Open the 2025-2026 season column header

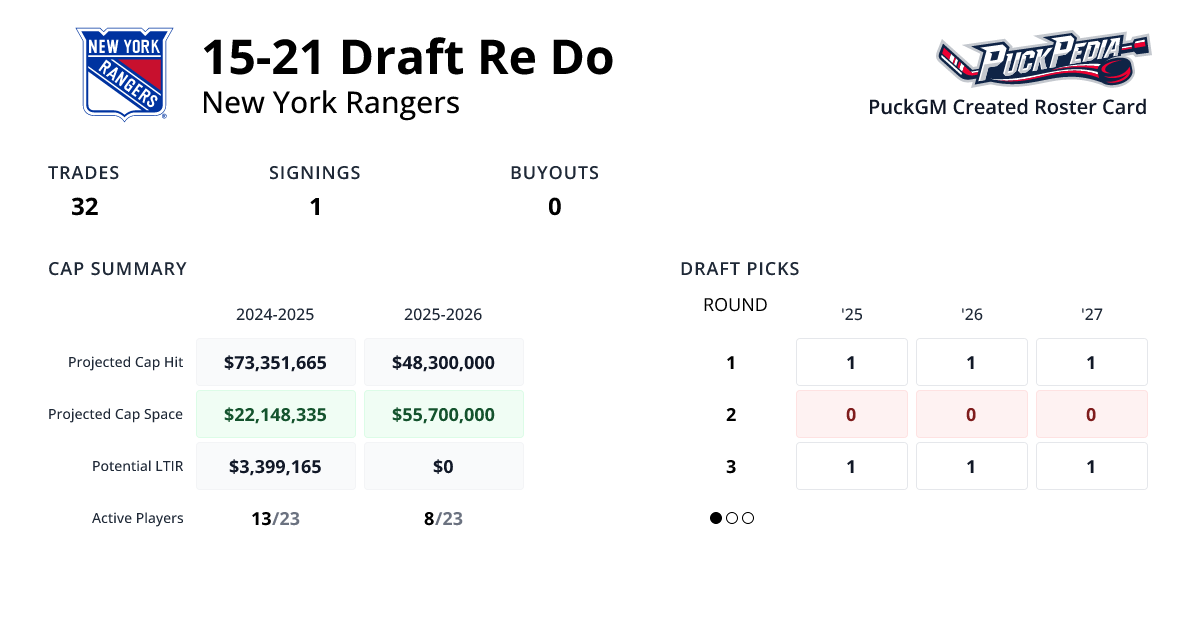[x=443, y=313]
